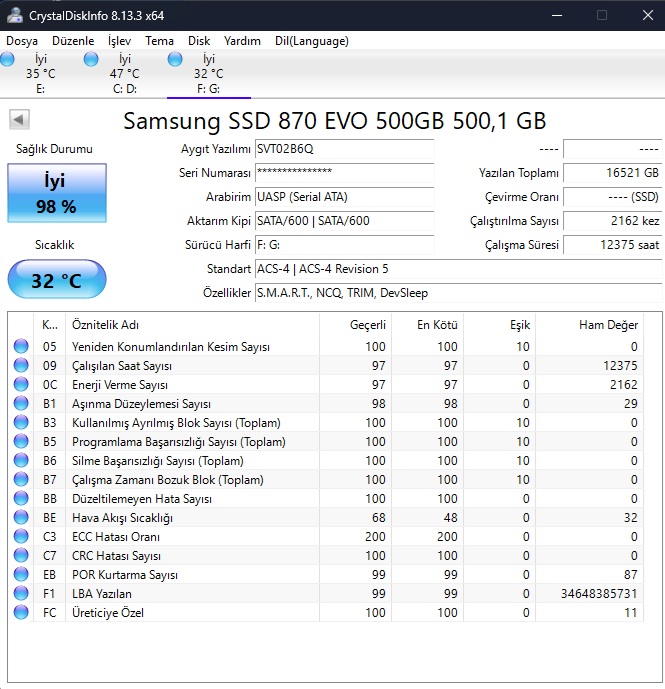Click the Yazılan Toplamı value 16521 GB
This screenshot has width=665, height=689.
pyautogui.click(x=613, y=173)
